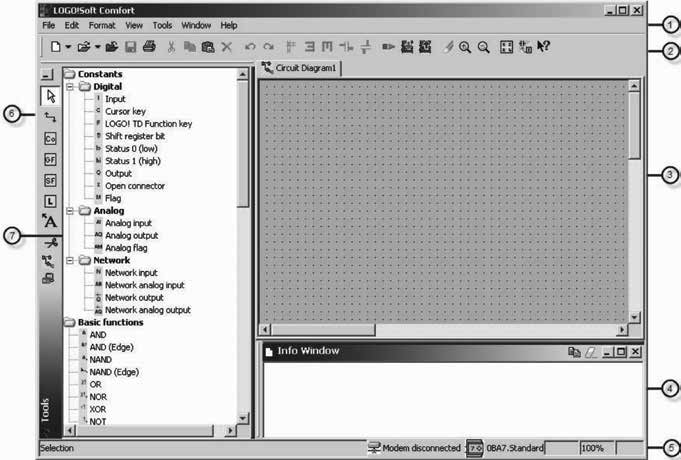Image resolution: width=681 pixels, height=460 pixels.
Task: Select LOGO! TD Function key
Action: click(x=149, y=124)
